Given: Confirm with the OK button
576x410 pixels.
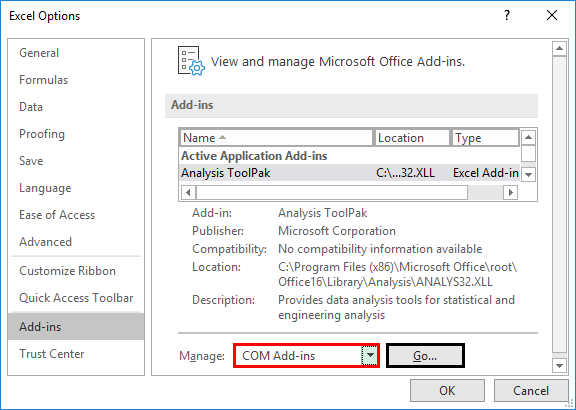Looking at the screenshot, I should click(447, 391).
